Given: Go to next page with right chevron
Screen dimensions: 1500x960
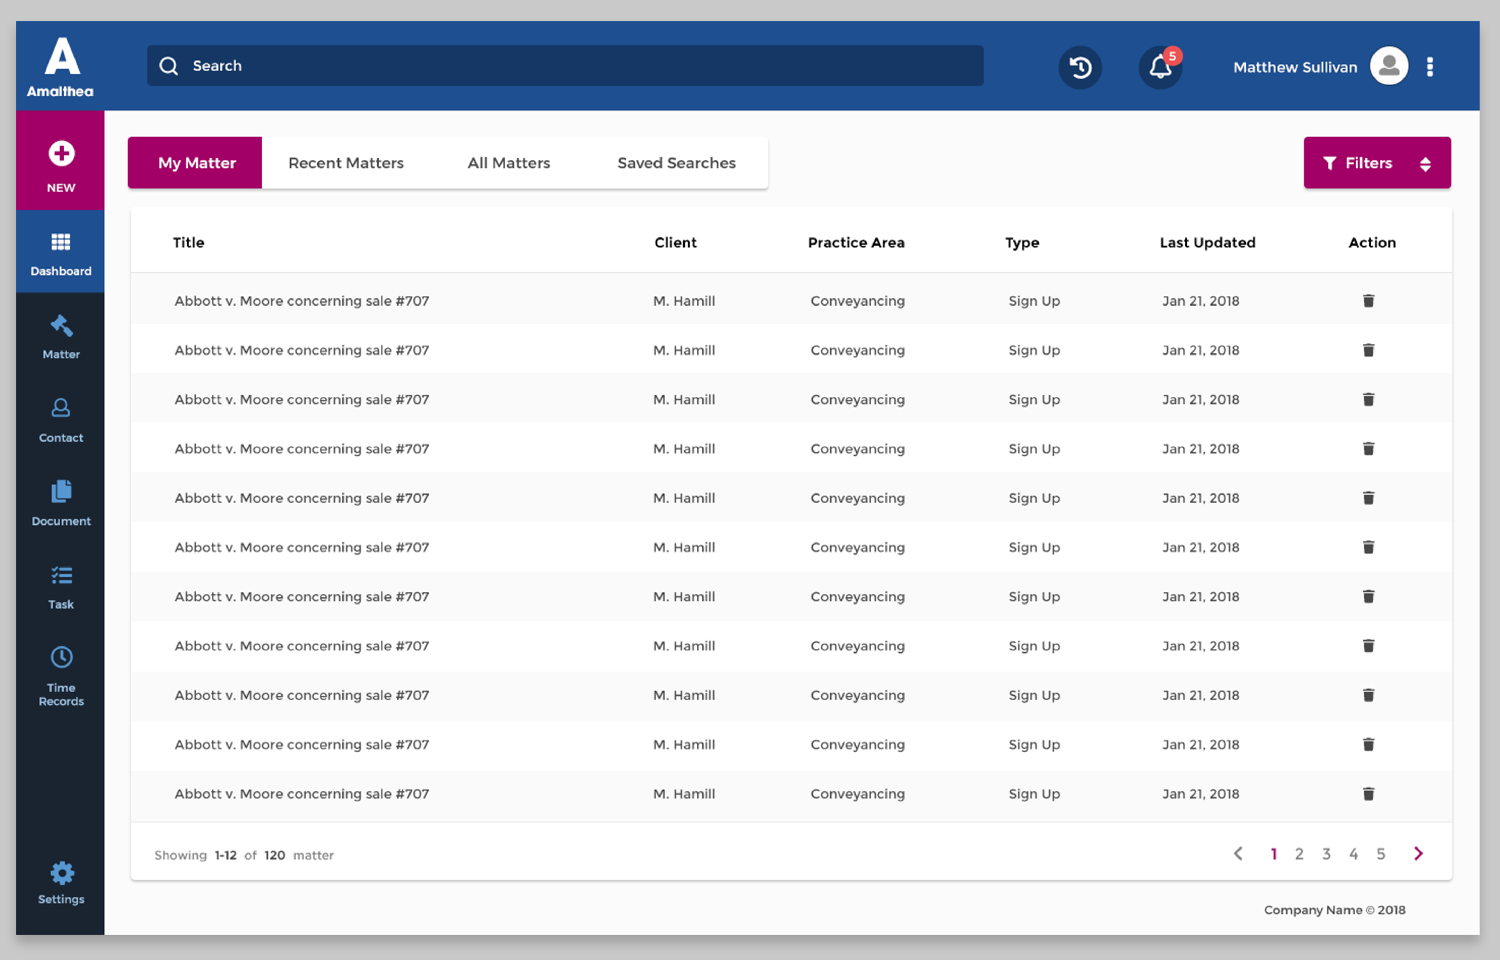Looking at the screenshot, I should [1418, 854].
